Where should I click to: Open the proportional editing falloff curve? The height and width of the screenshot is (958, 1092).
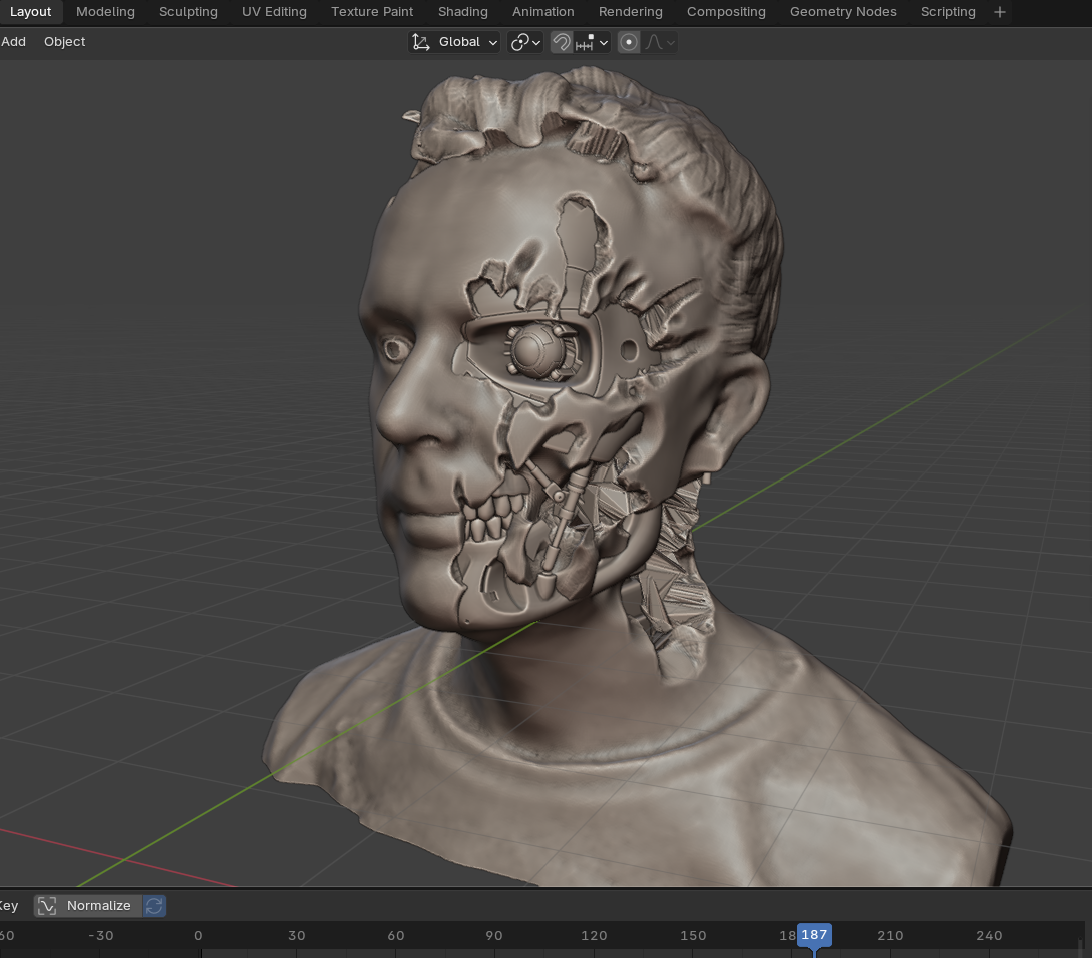[x=660, y=42]
